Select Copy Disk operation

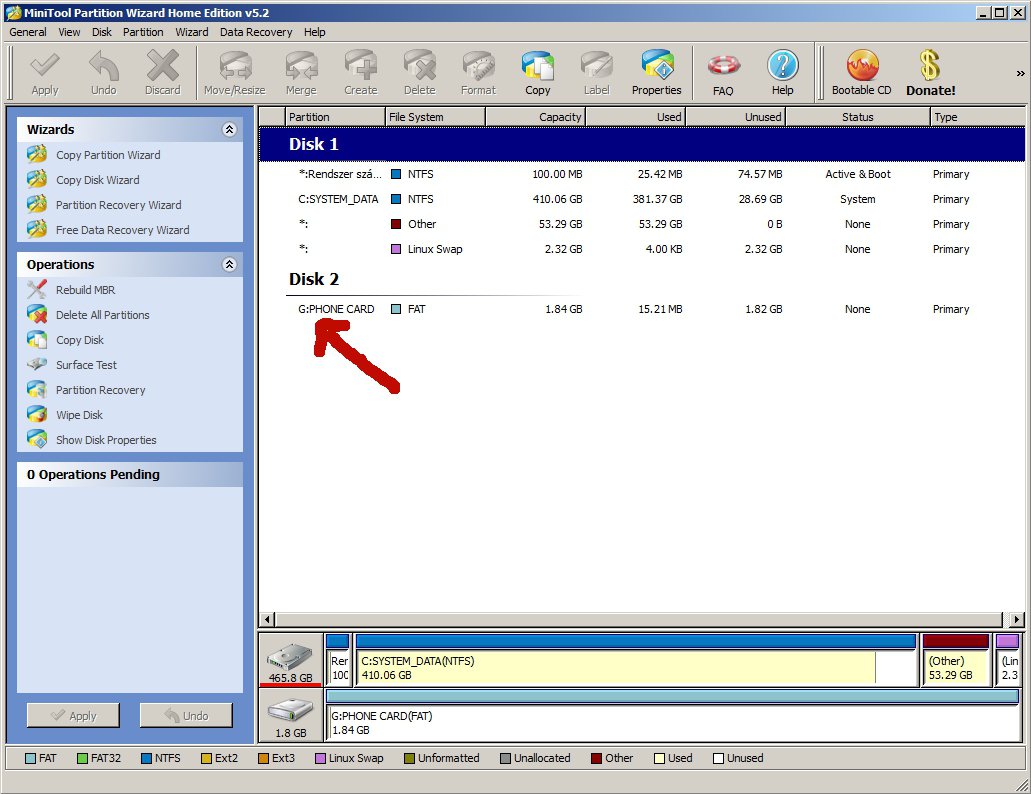(x=80, y=340)
